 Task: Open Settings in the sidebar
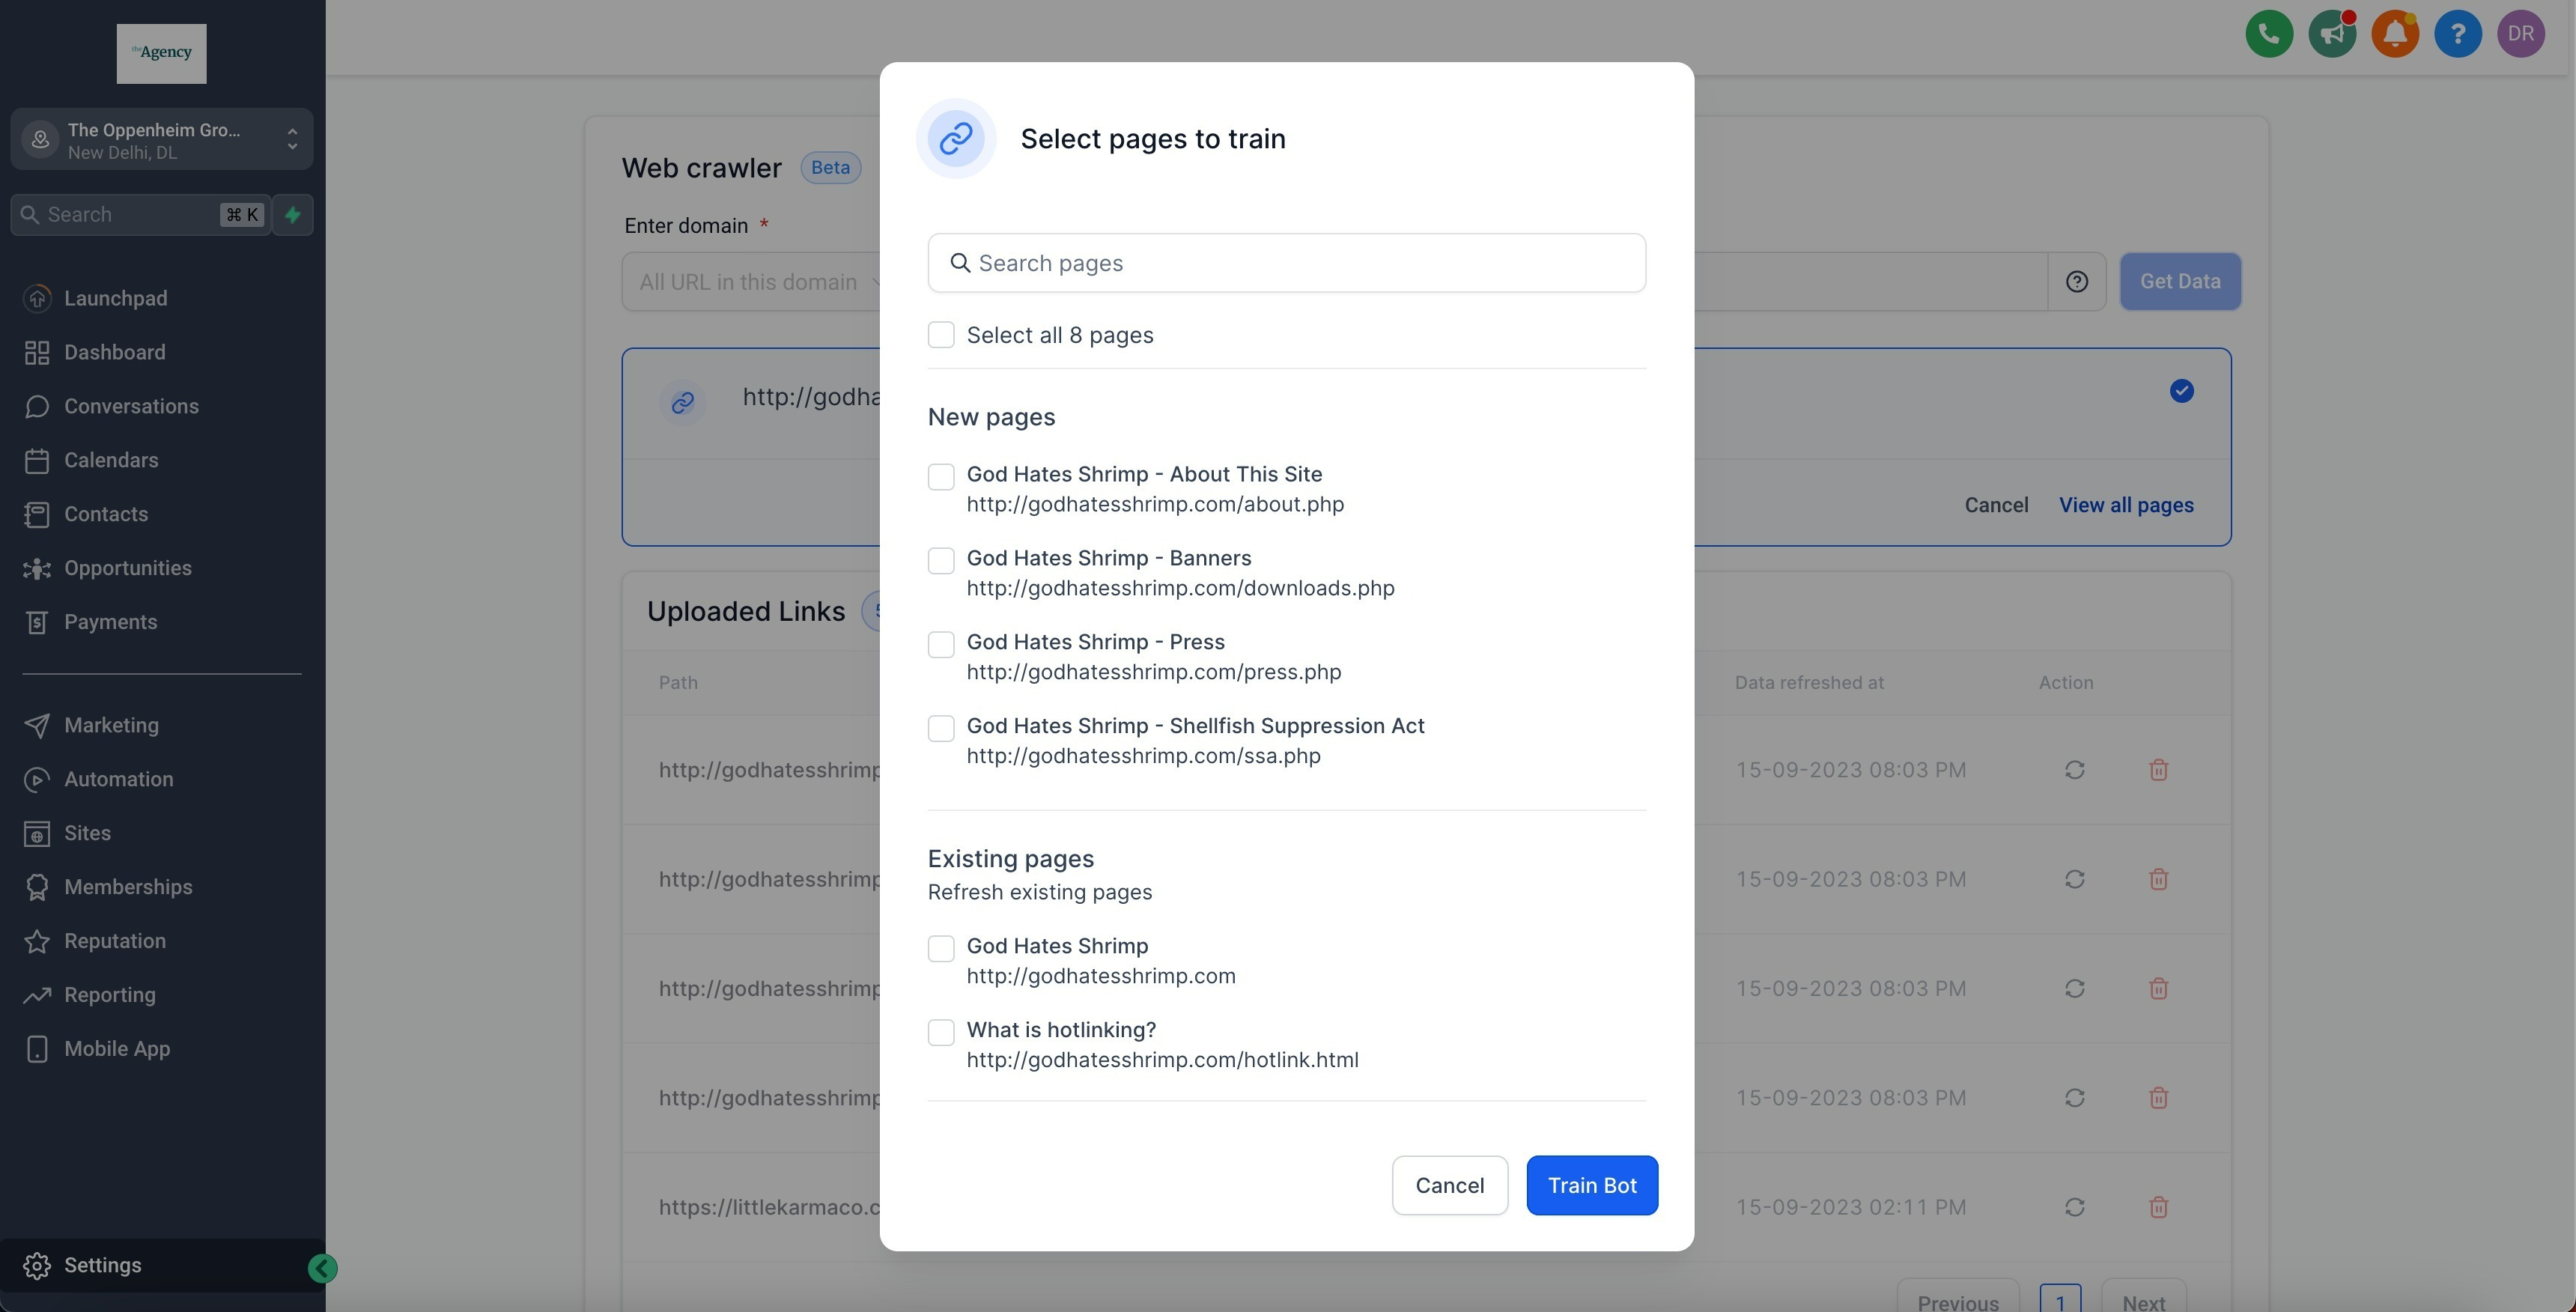pyautogui.click(x=102, y=1265)
